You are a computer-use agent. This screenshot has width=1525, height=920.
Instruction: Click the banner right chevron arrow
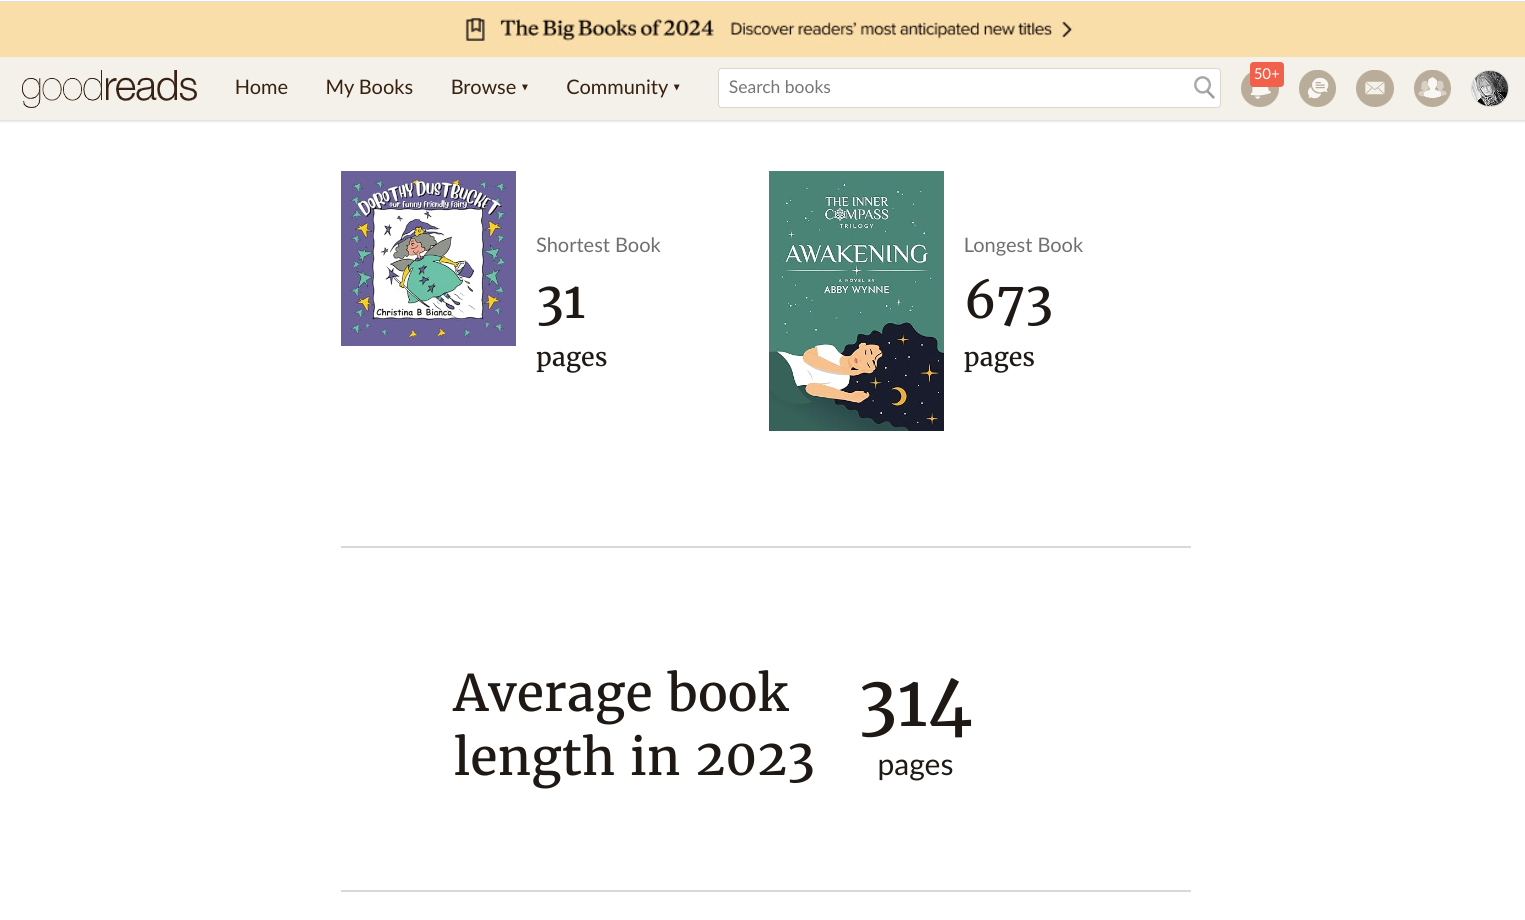pyautogui.click(x=1067, y=29)
